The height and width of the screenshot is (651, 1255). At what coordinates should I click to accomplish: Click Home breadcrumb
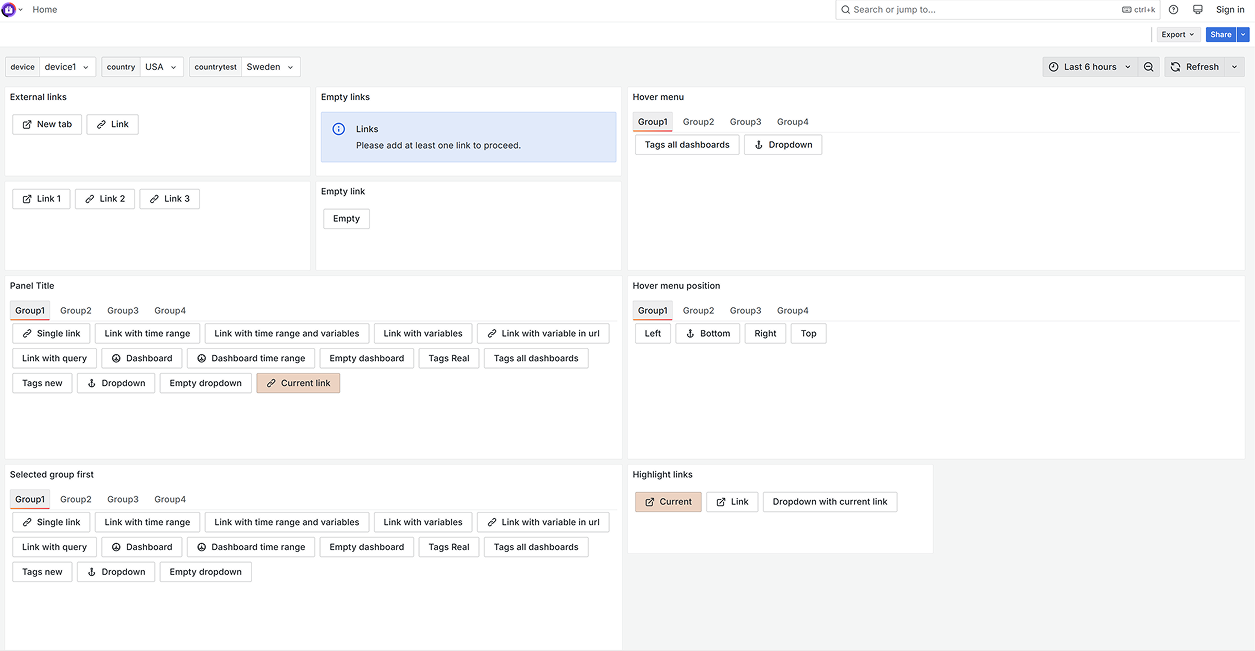(45, 10)
